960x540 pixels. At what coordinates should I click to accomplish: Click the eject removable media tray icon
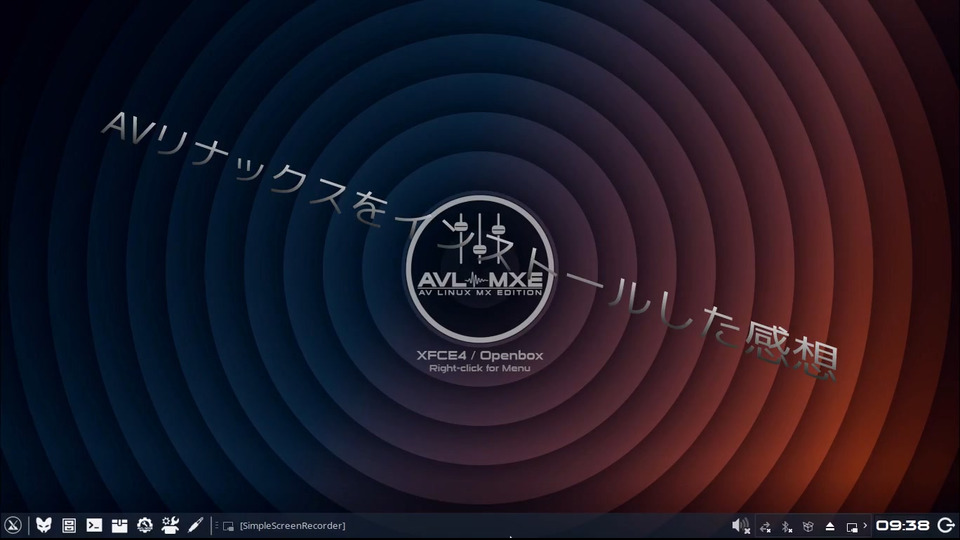coord(830,527)
